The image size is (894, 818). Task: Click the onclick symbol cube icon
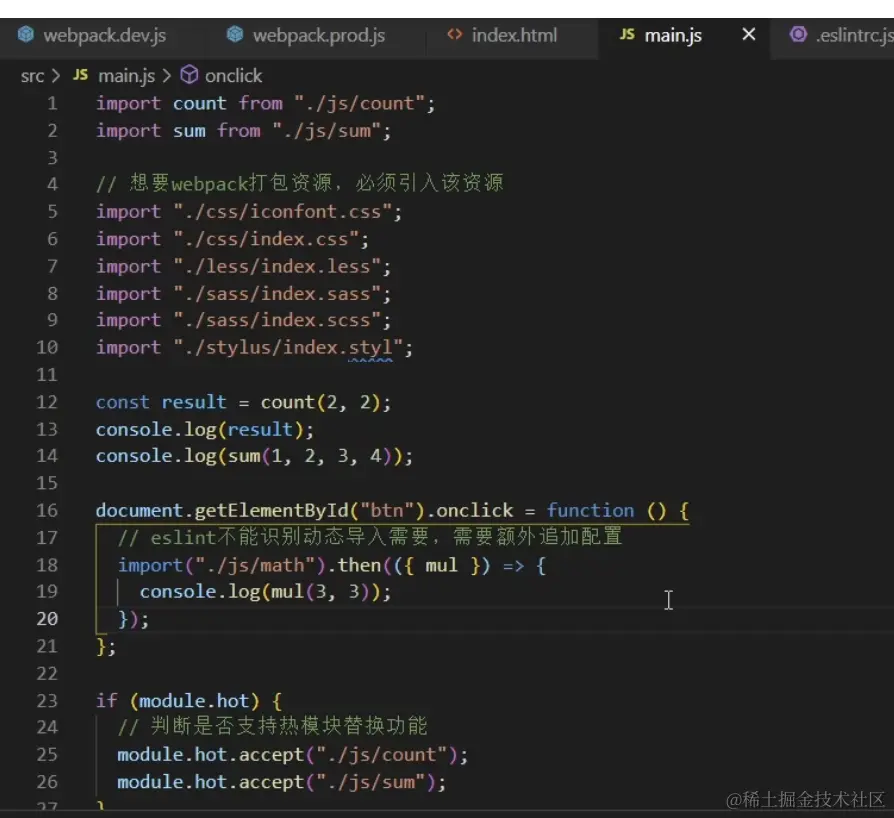point(189,75)
